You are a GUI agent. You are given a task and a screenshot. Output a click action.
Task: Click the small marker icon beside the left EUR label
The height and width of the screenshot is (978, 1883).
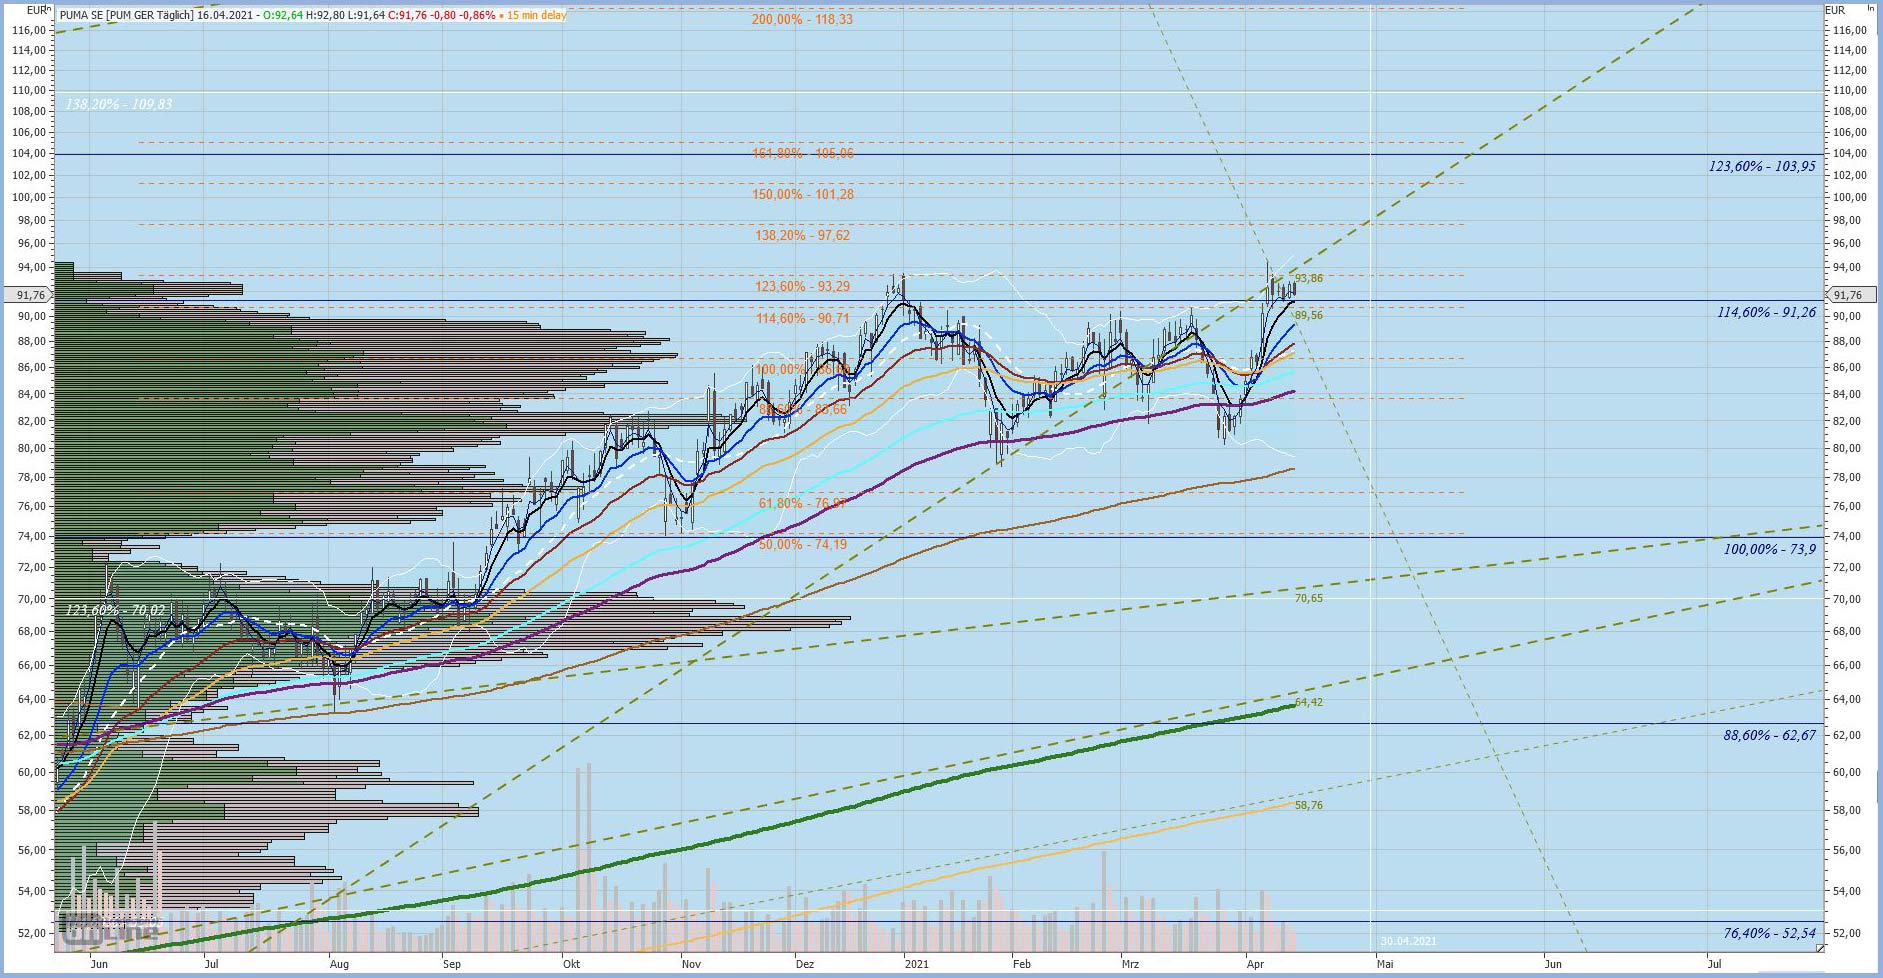(x=50, y=10)
